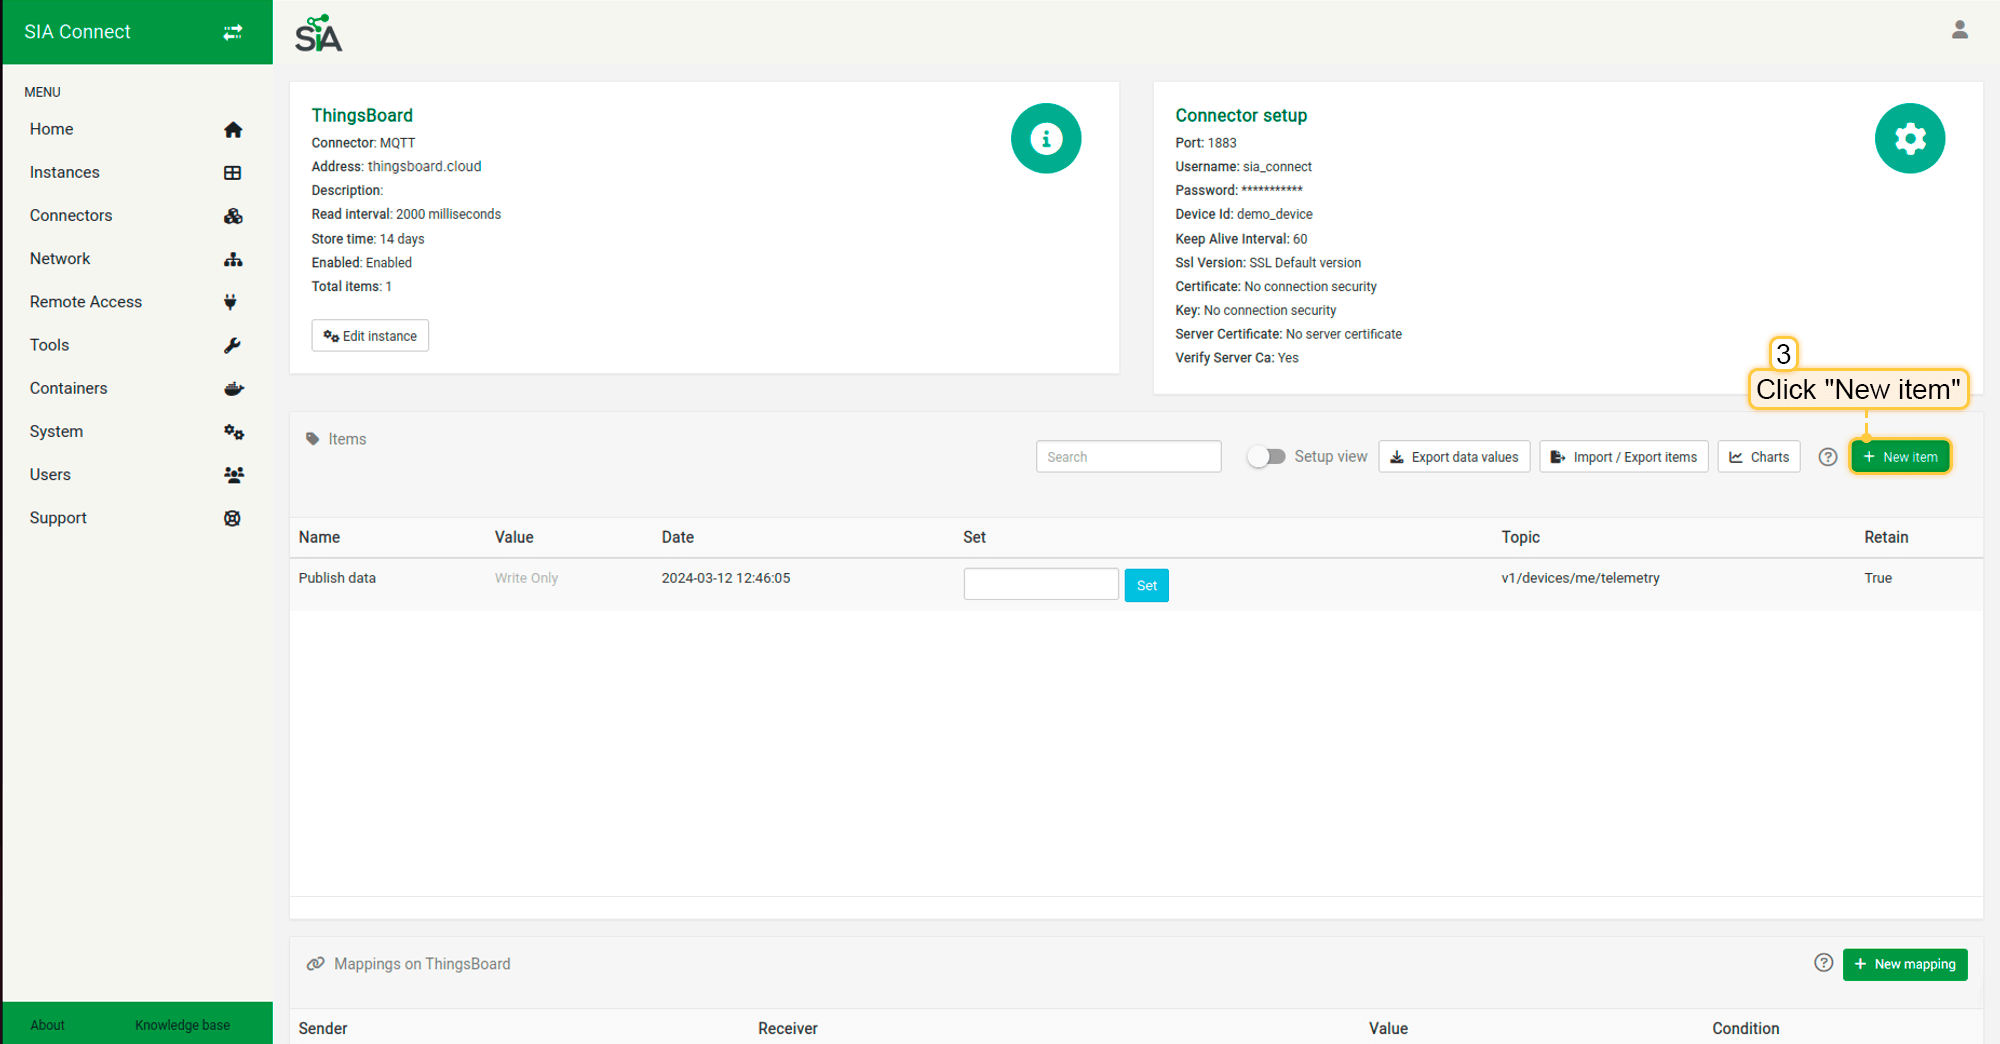Open Connector setup gear icon
Screen dimensions: 2000x1044
(1908, 138)
